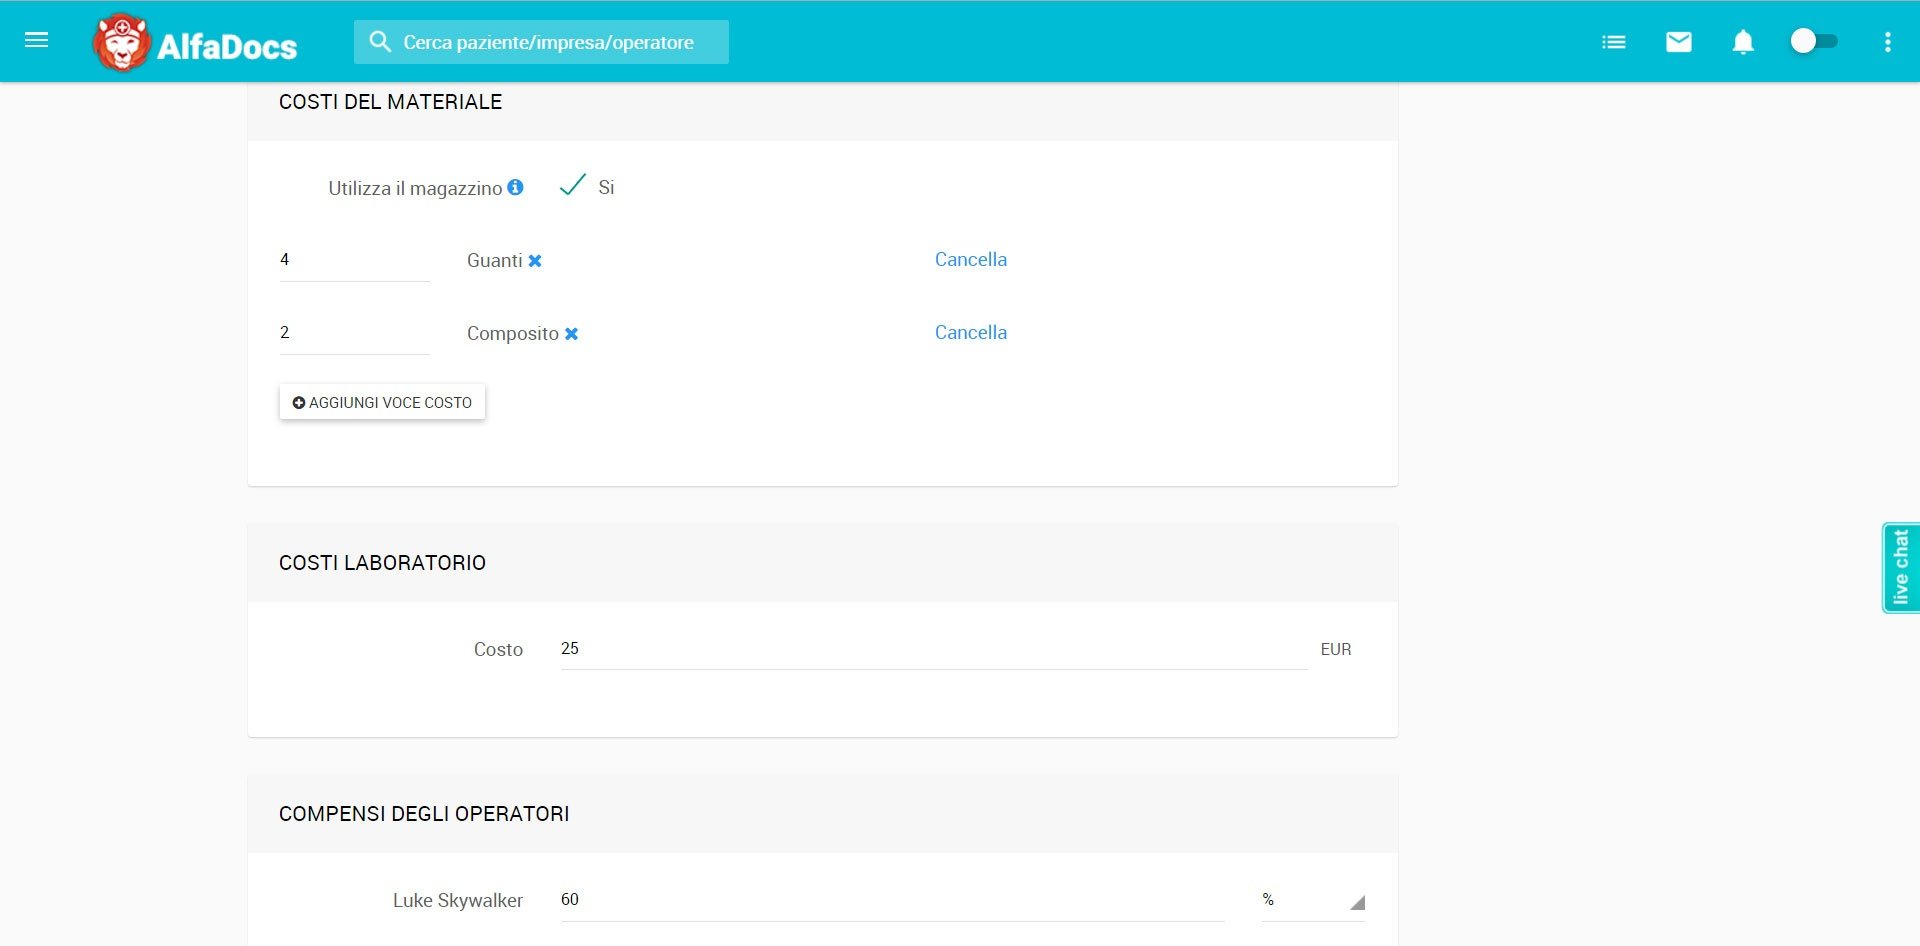Screen dimensions: 1920x946
Task: Open the hamburger navigation menu
Action: pyautogui.click(x=37, y=41)
